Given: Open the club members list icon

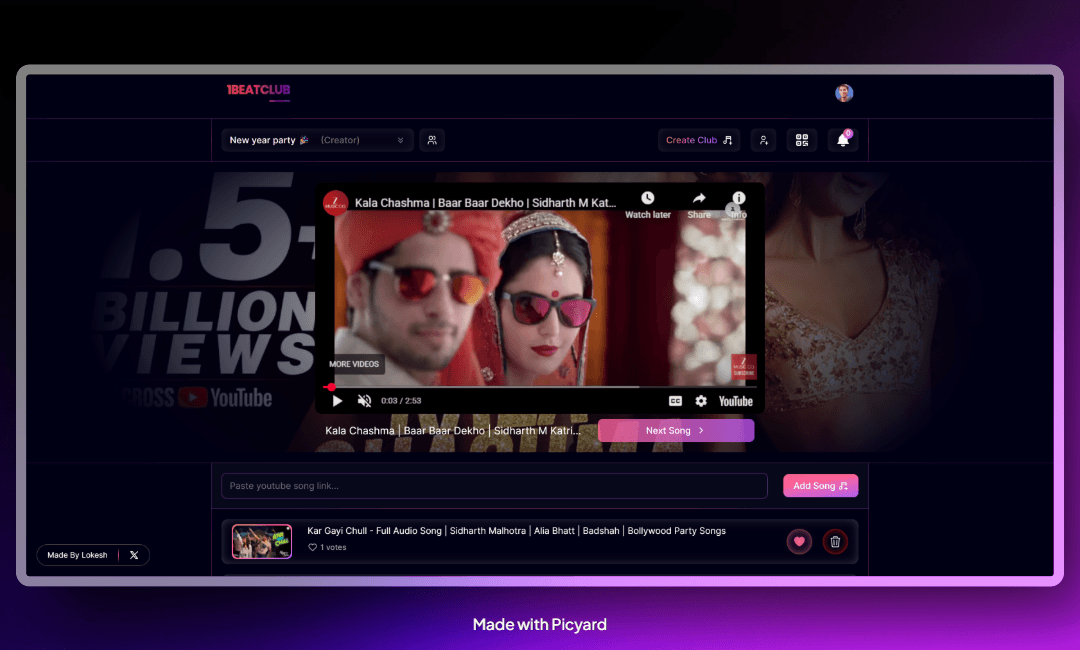Looking at the screenshot, I should tap(432, 140).
